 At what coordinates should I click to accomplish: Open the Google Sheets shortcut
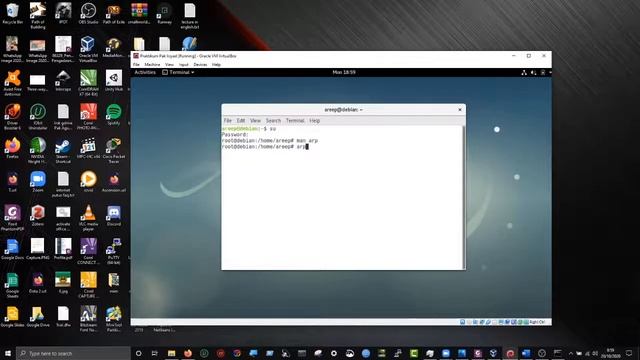tap(13, 286)
